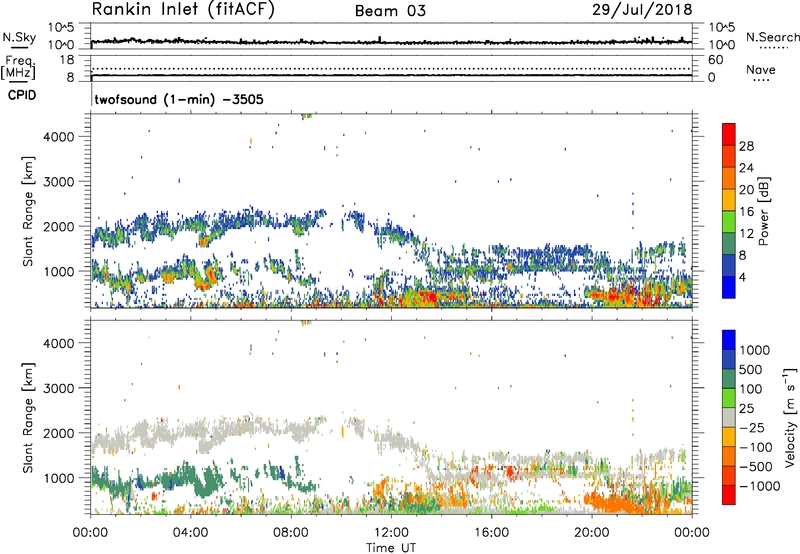Click the dotted line sample under 'Nave'
This screenshot has width=800, height=554.
(762, 80)
